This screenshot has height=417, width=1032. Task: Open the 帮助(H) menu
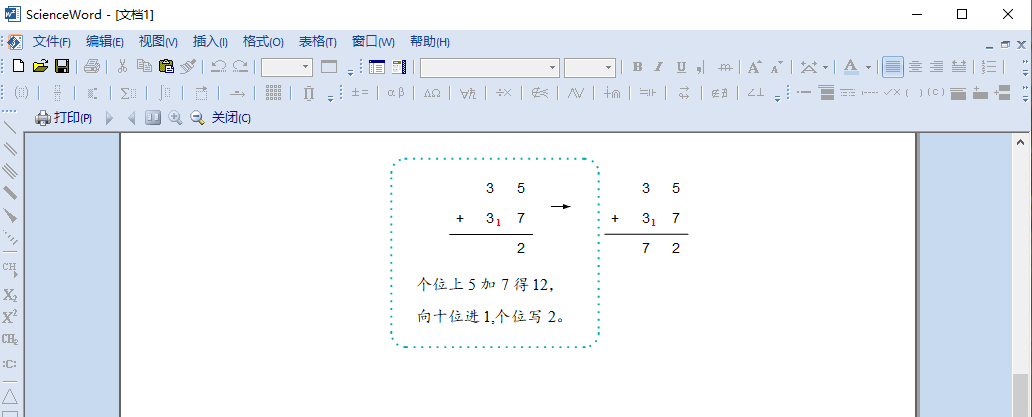pos(430,41)
